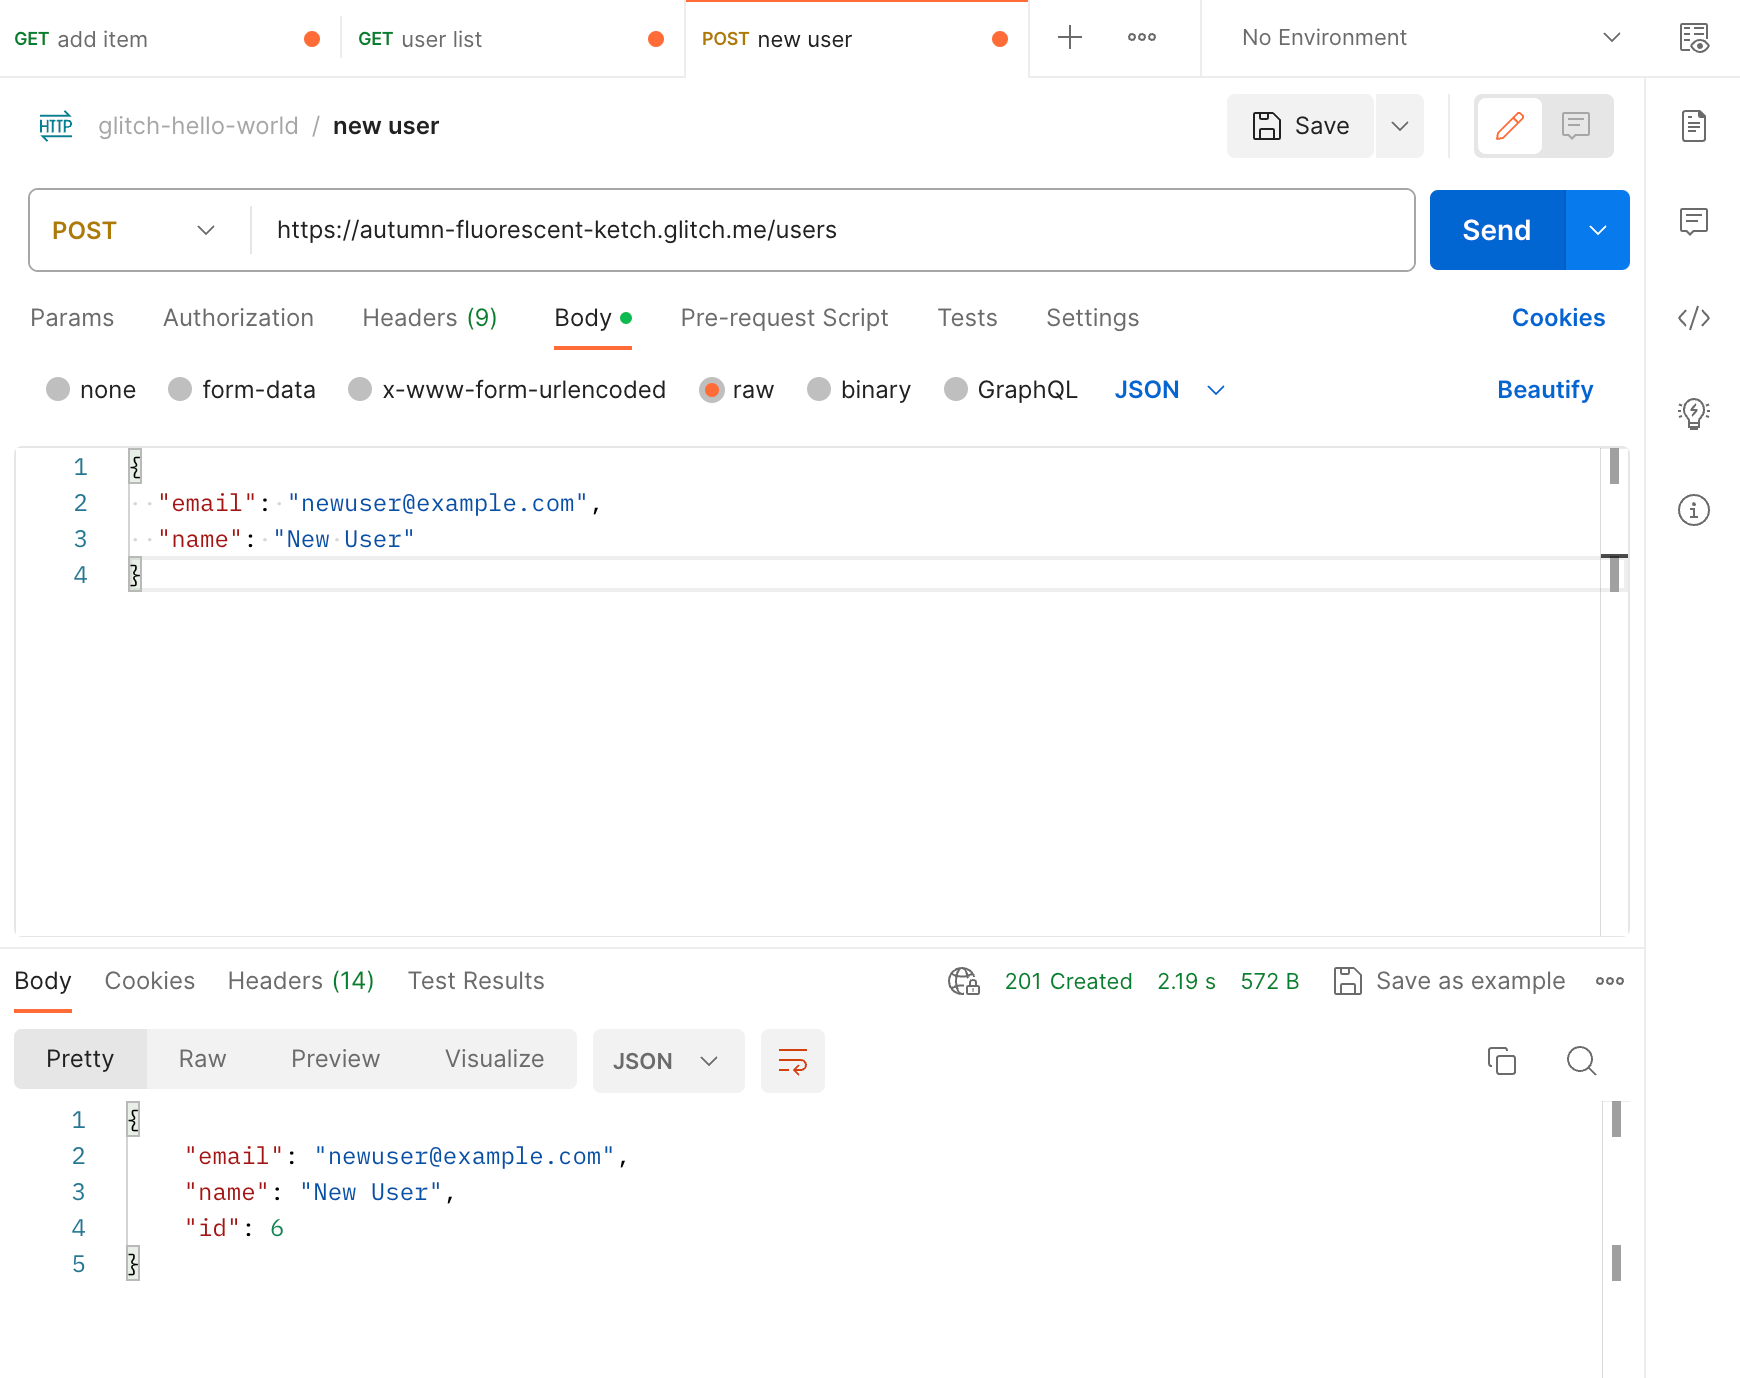Click "newuser@example.com" in request body
Screen dimensions: 1740x1378
[x=438, y=503]
